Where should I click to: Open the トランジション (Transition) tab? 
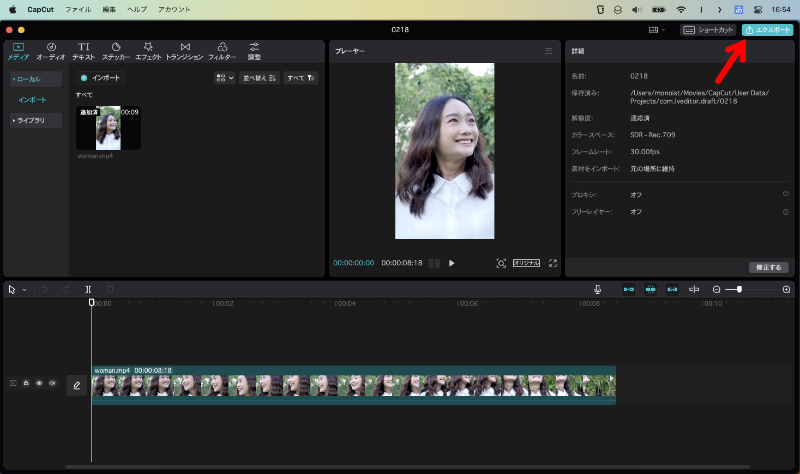tap(185, 52)
